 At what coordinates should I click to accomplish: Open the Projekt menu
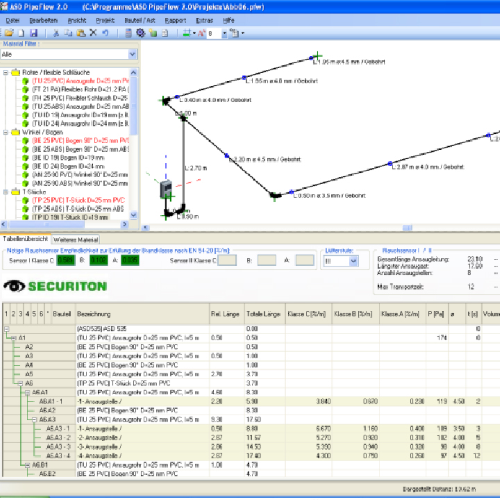[x=105, y=21]
